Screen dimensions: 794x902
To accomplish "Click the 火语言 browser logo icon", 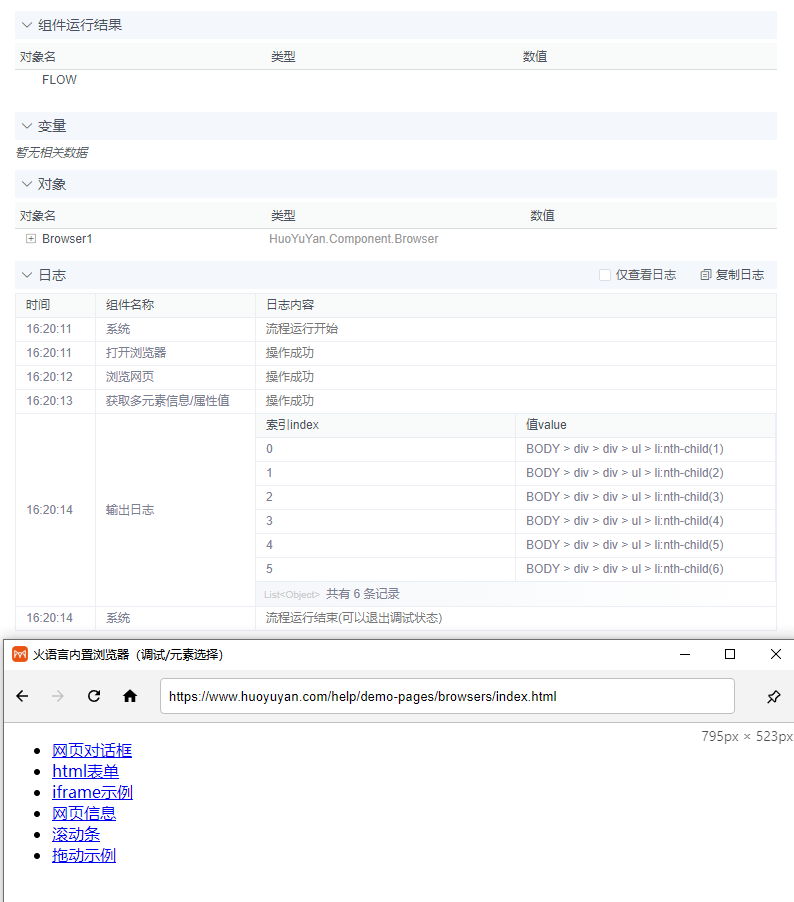I will pos(20,654).
